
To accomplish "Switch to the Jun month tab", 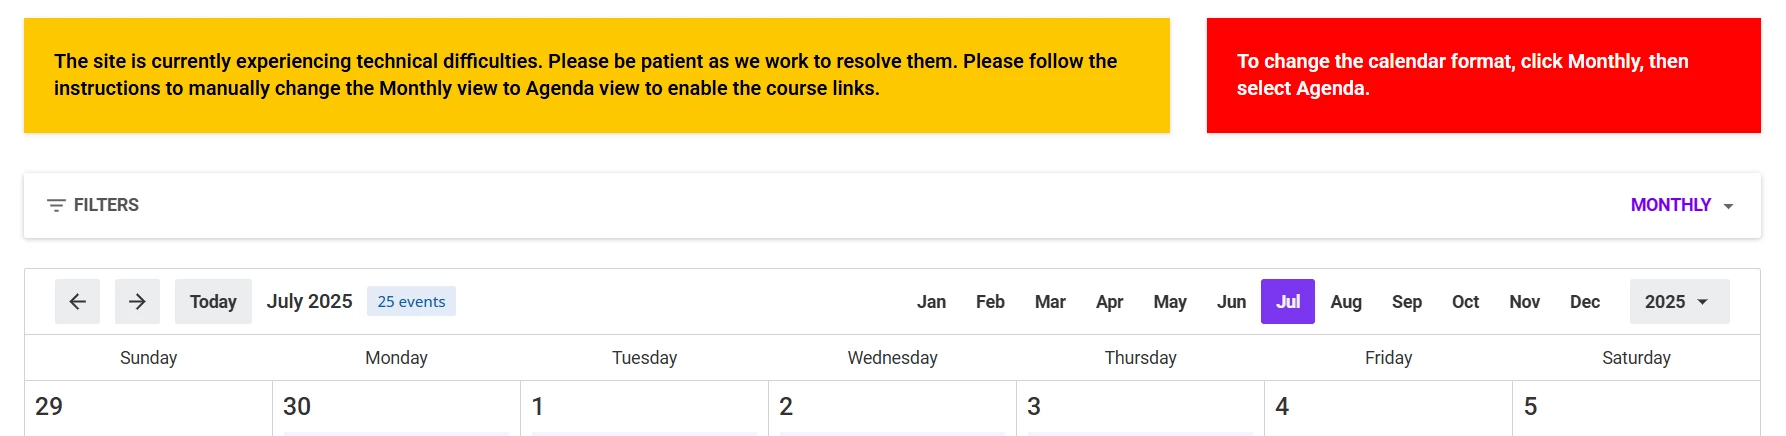I will pyautogui.click(x=1231, y=302).
